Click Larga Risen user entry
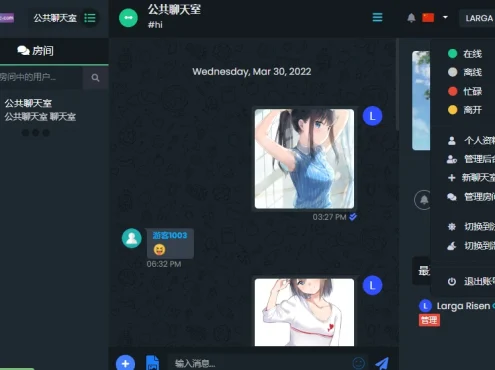The width and height of the screenshot is (495, 370). click(x=463, y=306)
